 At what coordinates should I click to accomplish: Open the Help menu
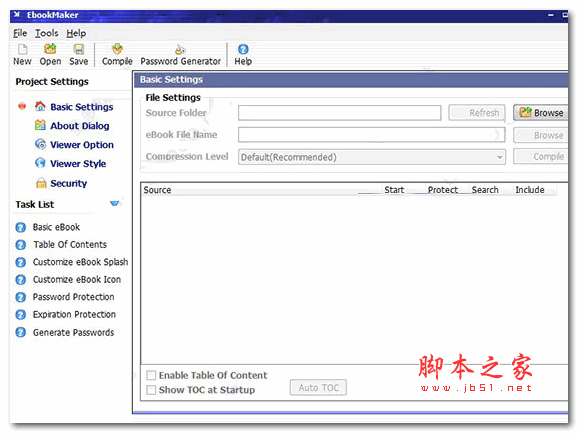[x=76, y=33]
